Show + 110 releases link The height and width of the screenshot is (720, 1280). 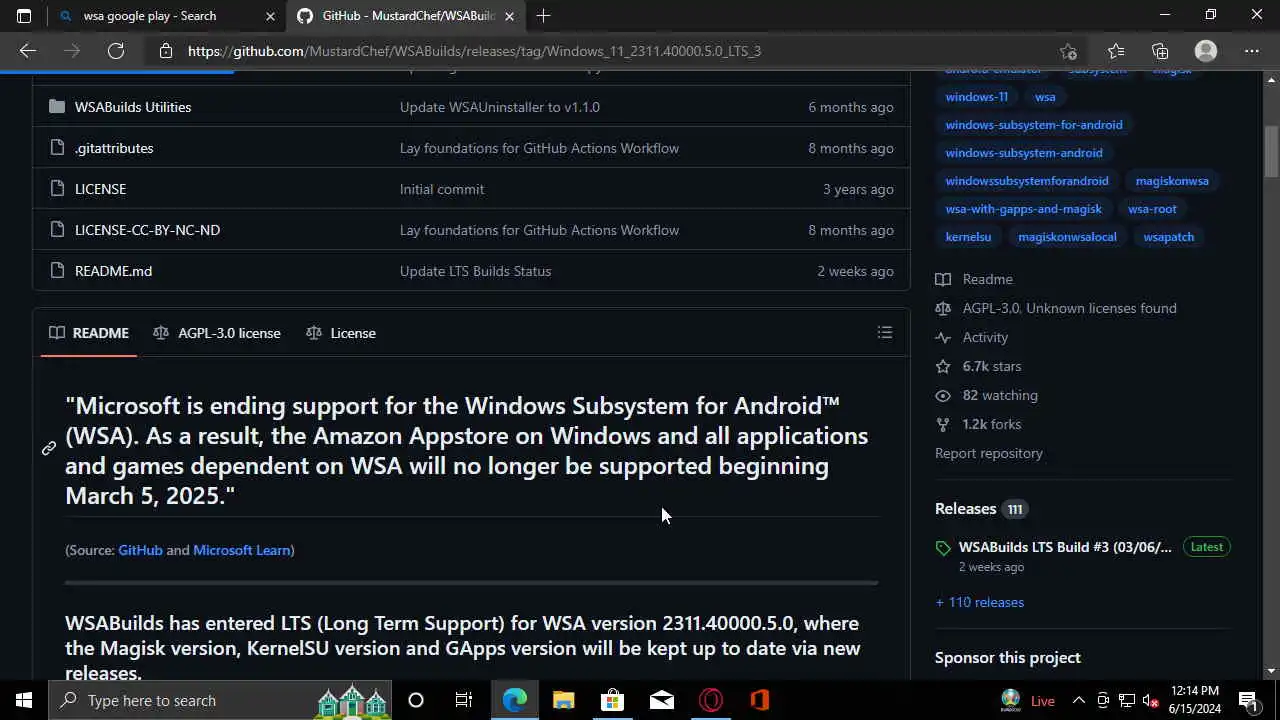pyautogui.click(x=980, y=602)
